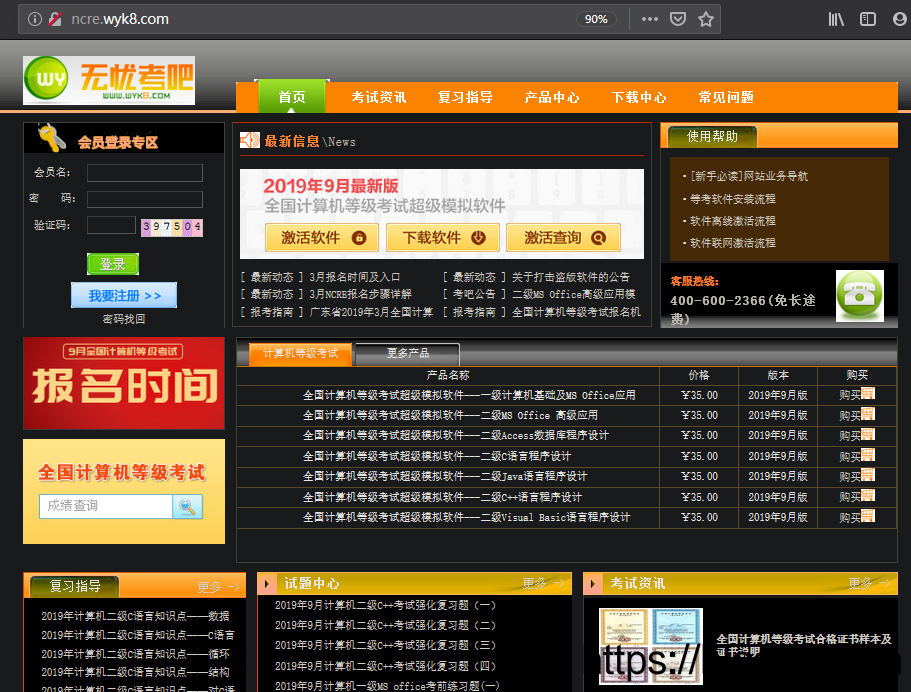Open help link 软件离线激活流程
This screenshot has width=911, height=692.
click(733, 221)
